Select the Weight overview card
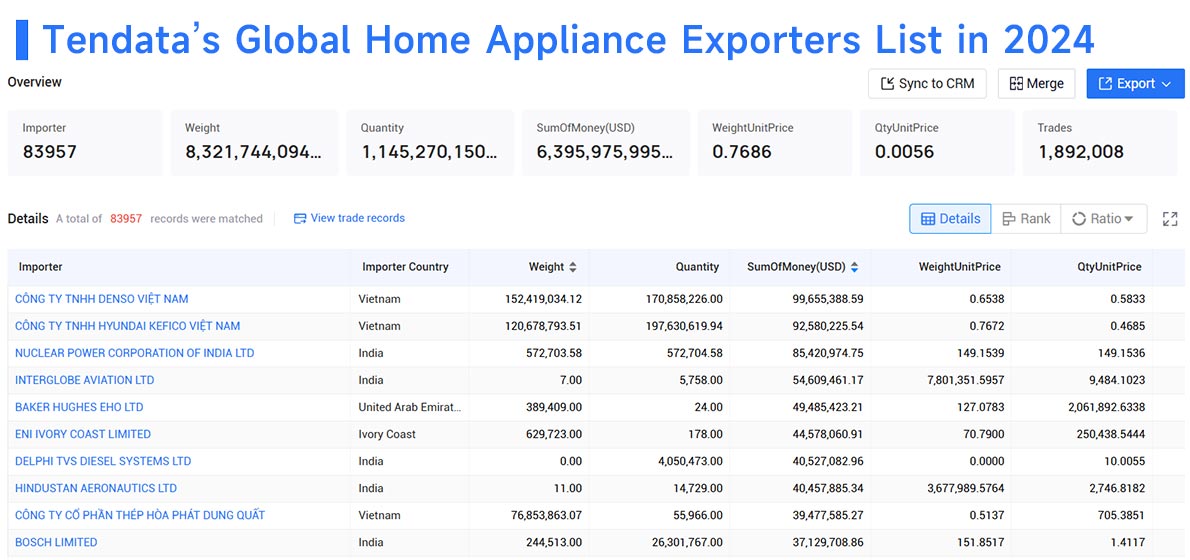The image size is (1190, 560). [254, 143]
